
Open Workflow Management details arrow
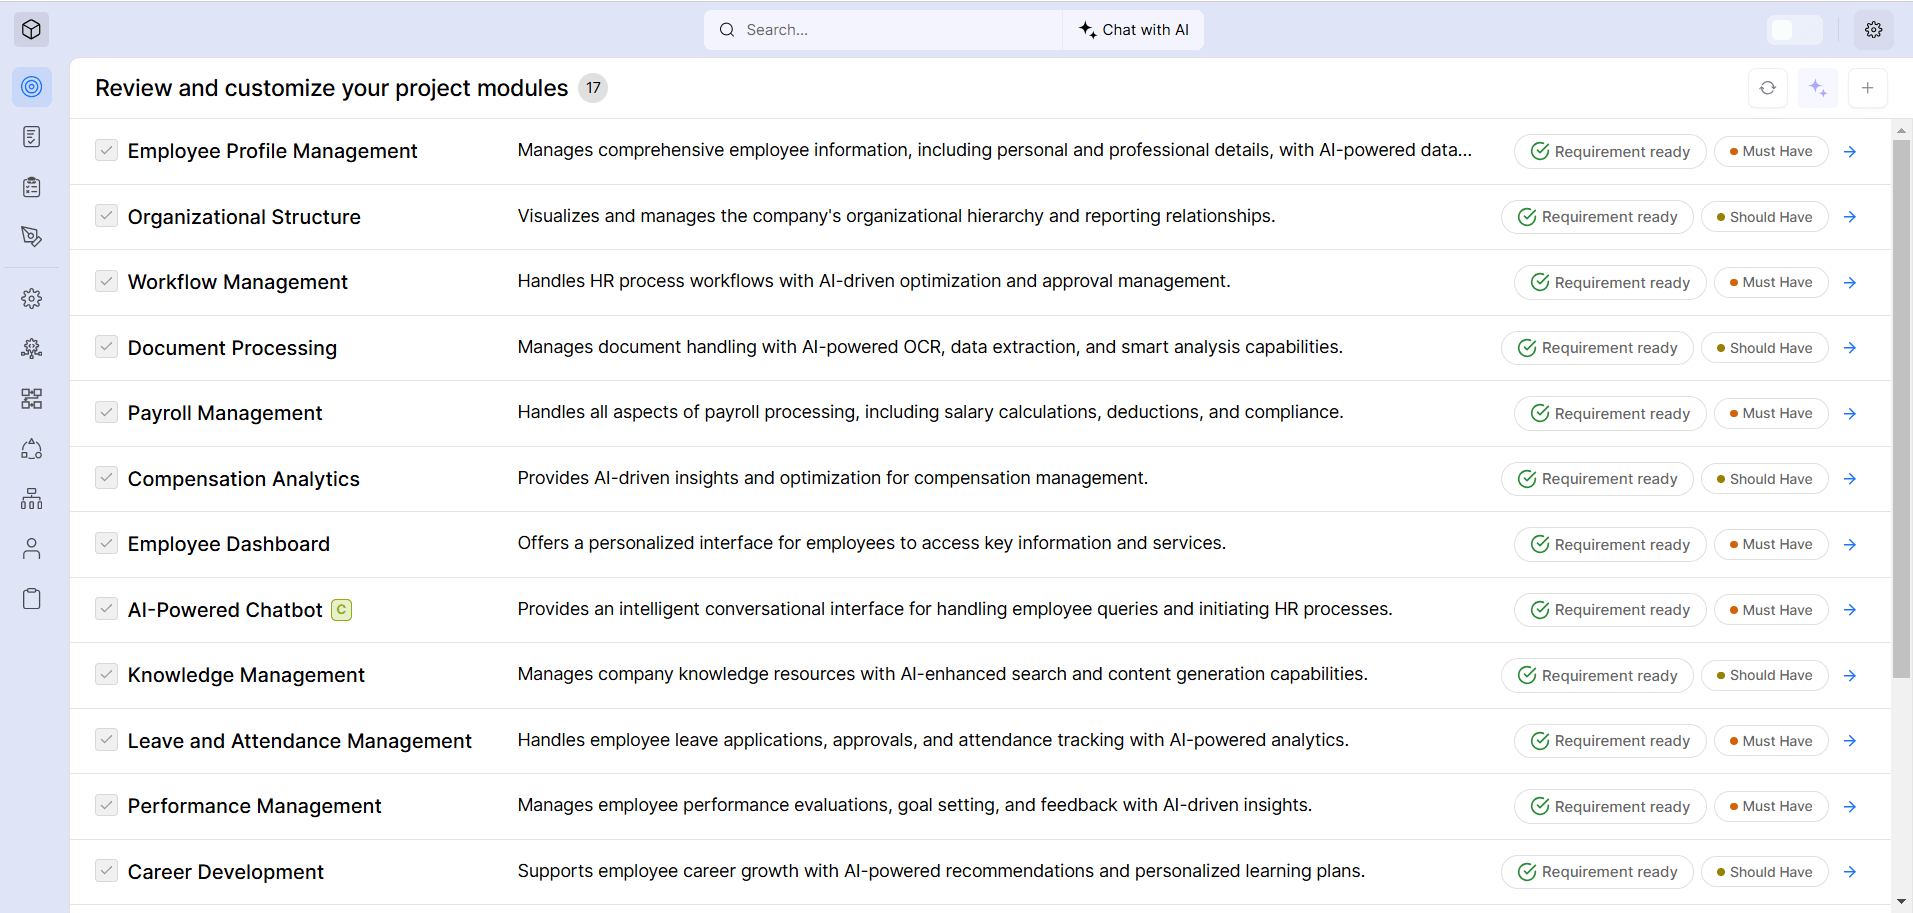tap(1850, 283)
